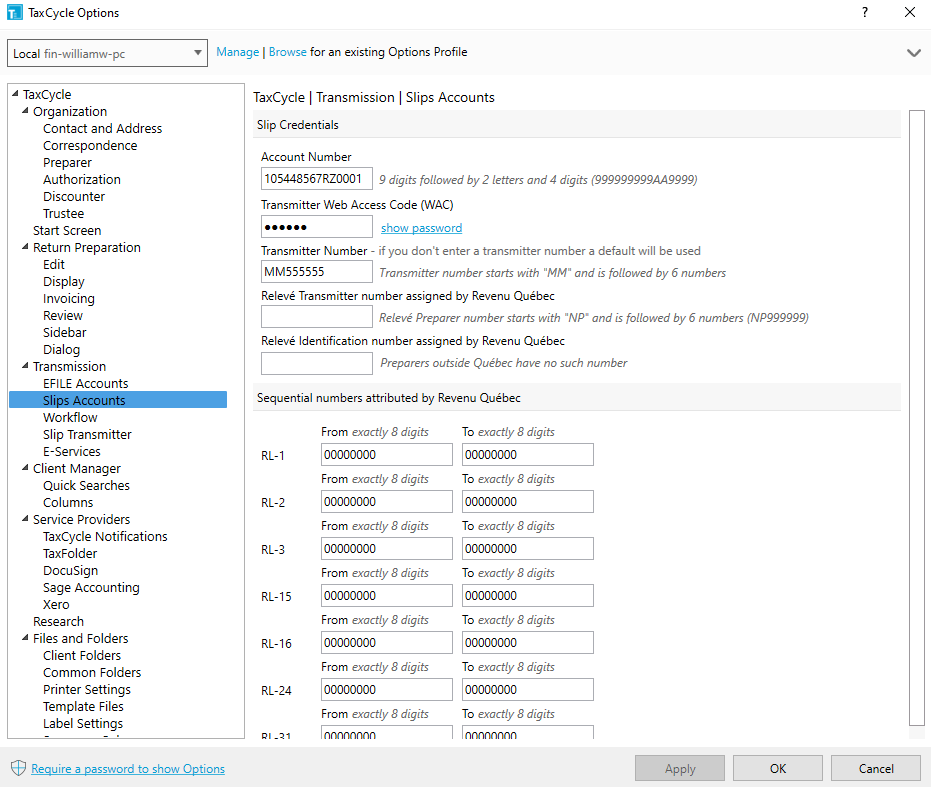This screenshot has height=787, width=931.
Task: Open the Preparer options page
Action: click(67, 163)
